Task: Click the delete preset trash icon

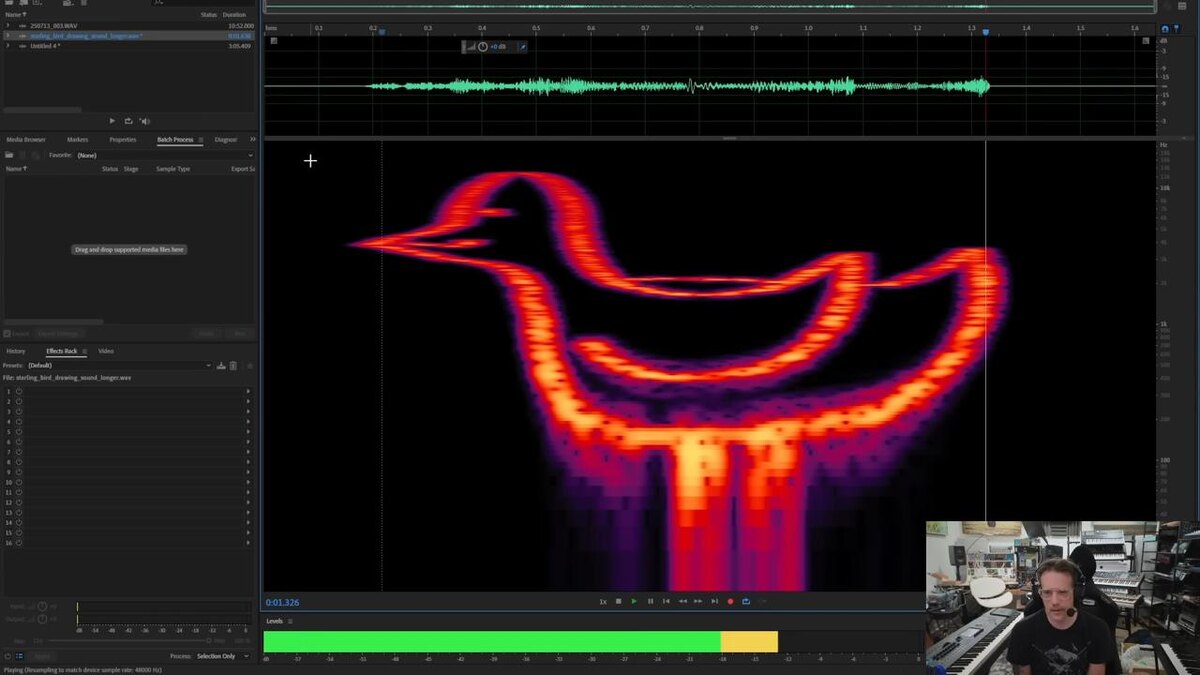Action: pos(233,366)
